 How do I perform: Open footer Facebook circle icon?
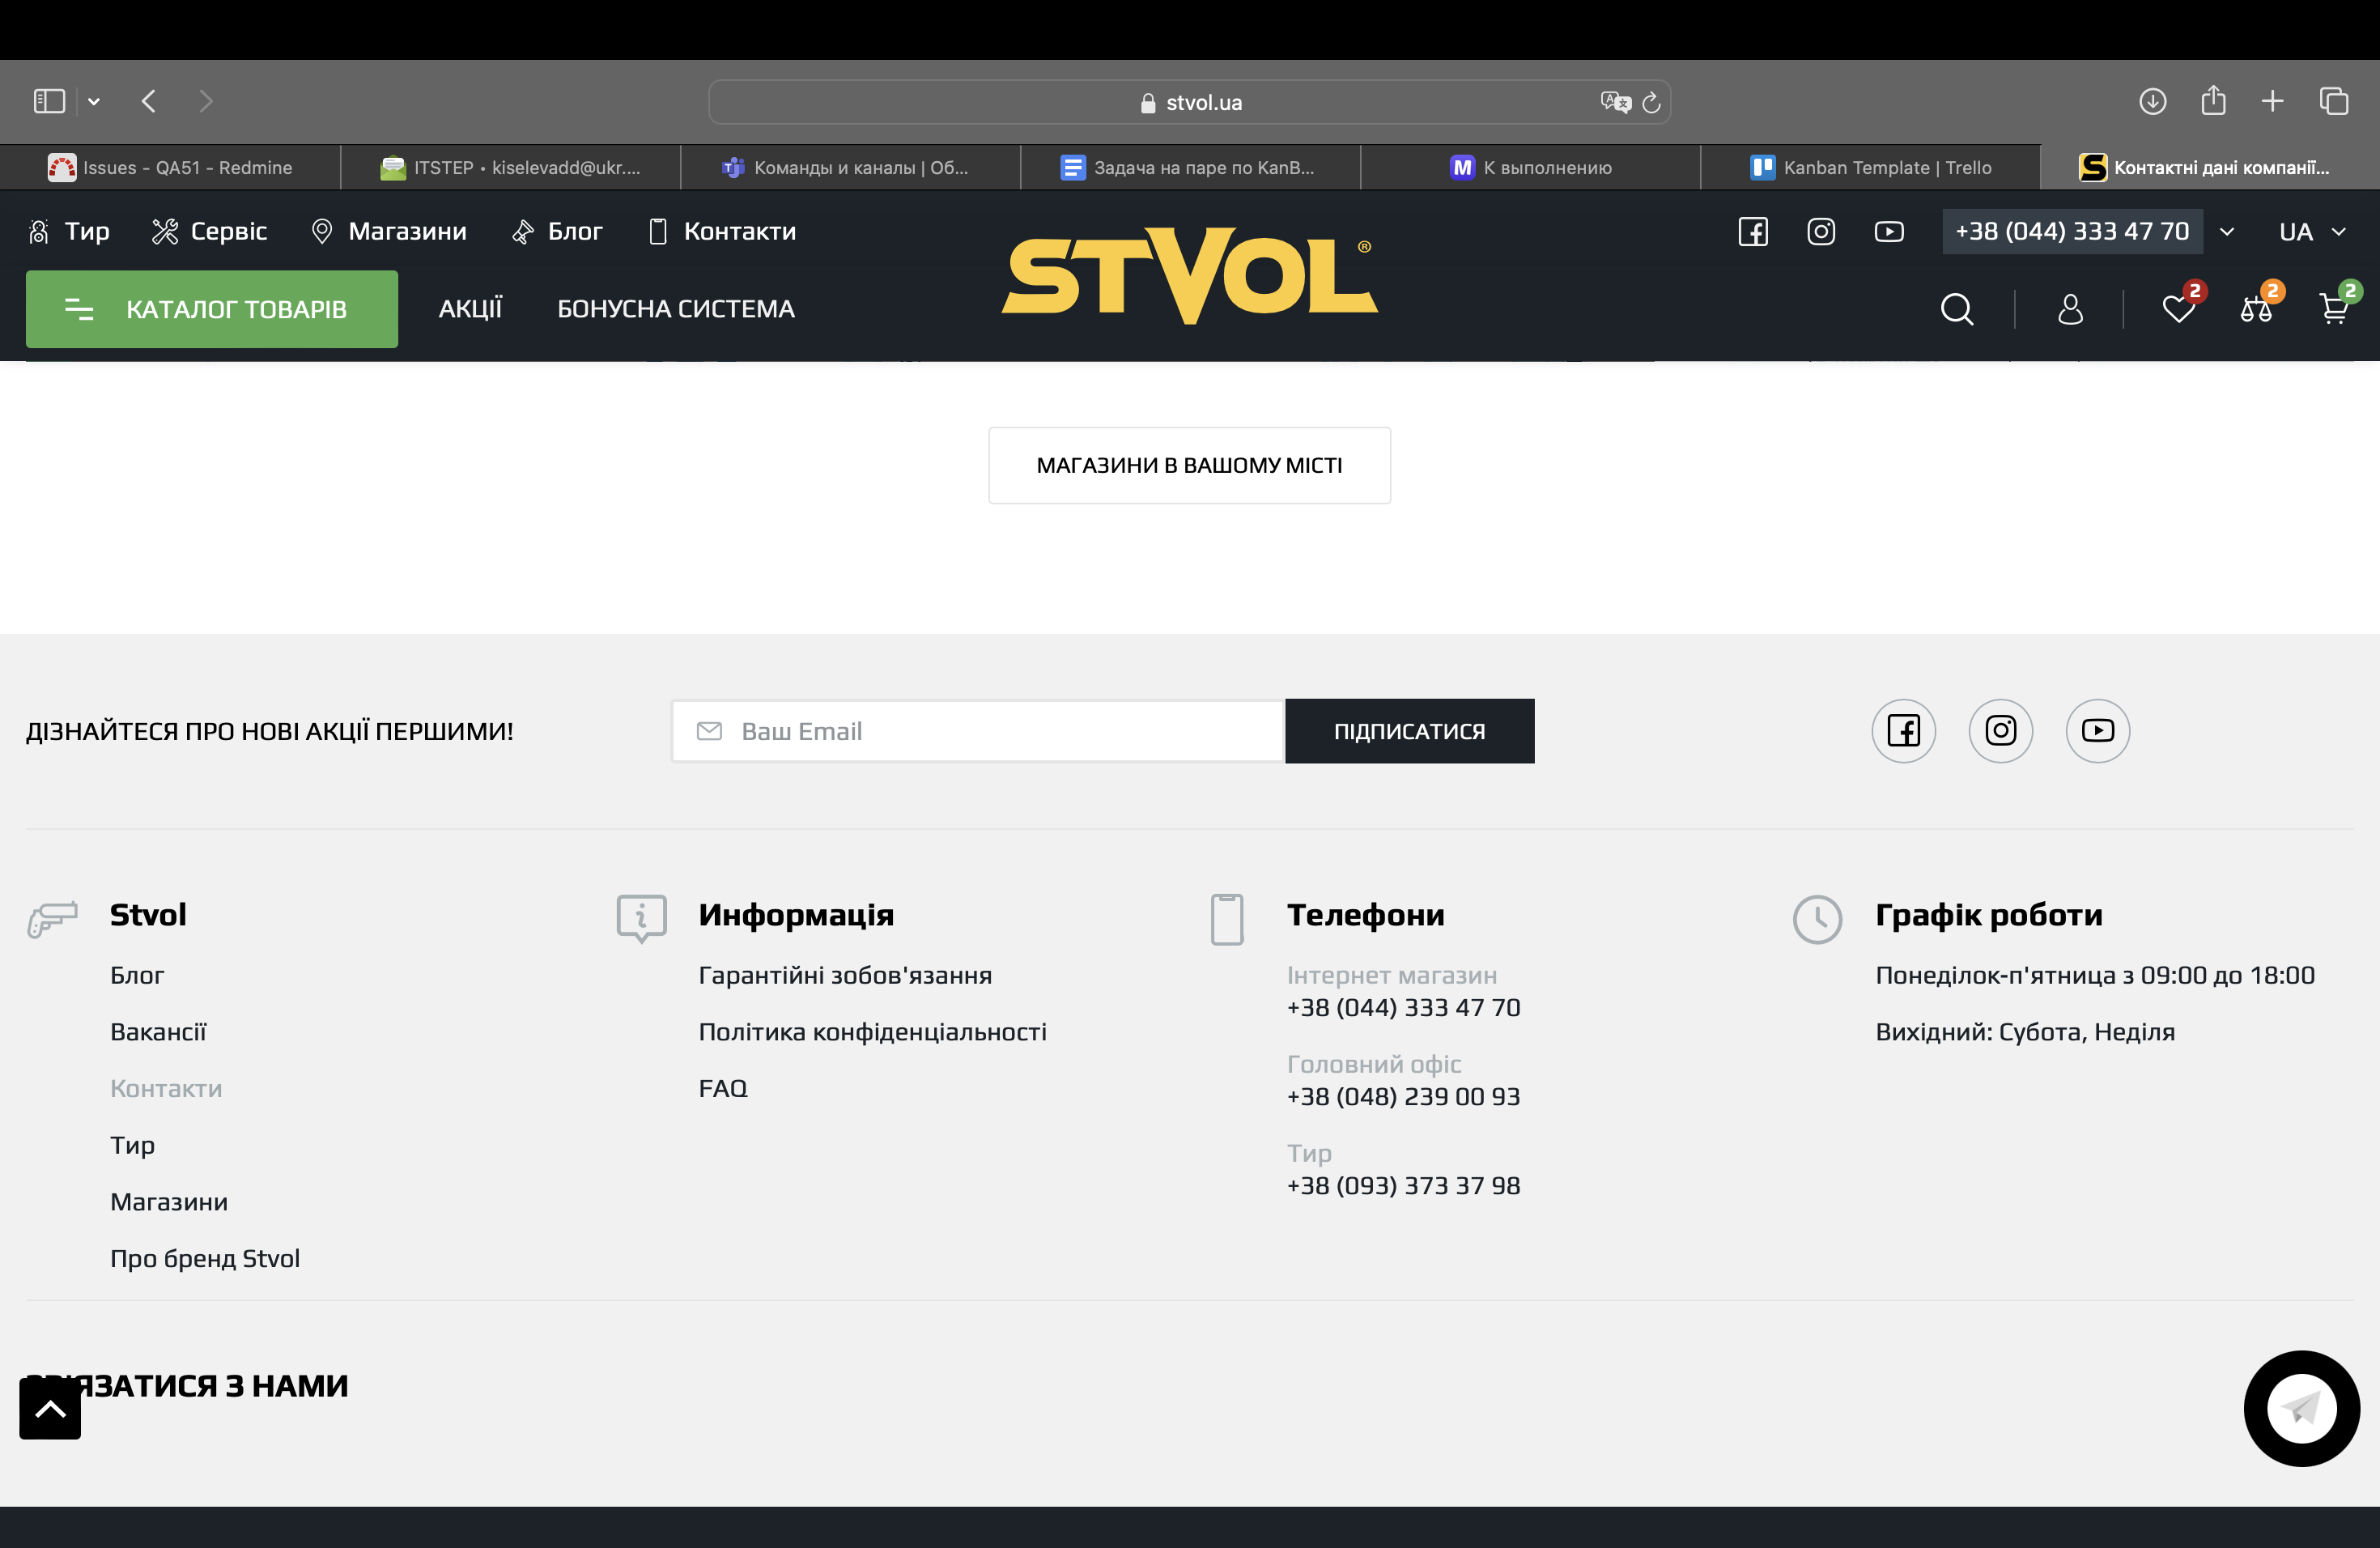[x=1903, y=731]
